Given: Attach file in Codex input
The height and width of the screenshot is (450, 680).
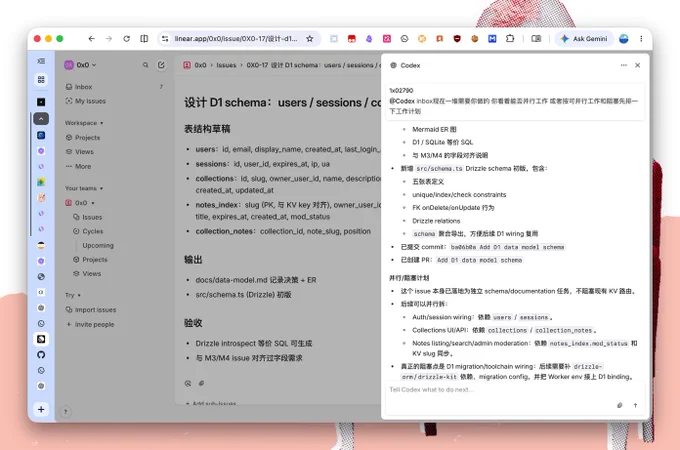Looking at the screenshot, I should pos(620,405).
